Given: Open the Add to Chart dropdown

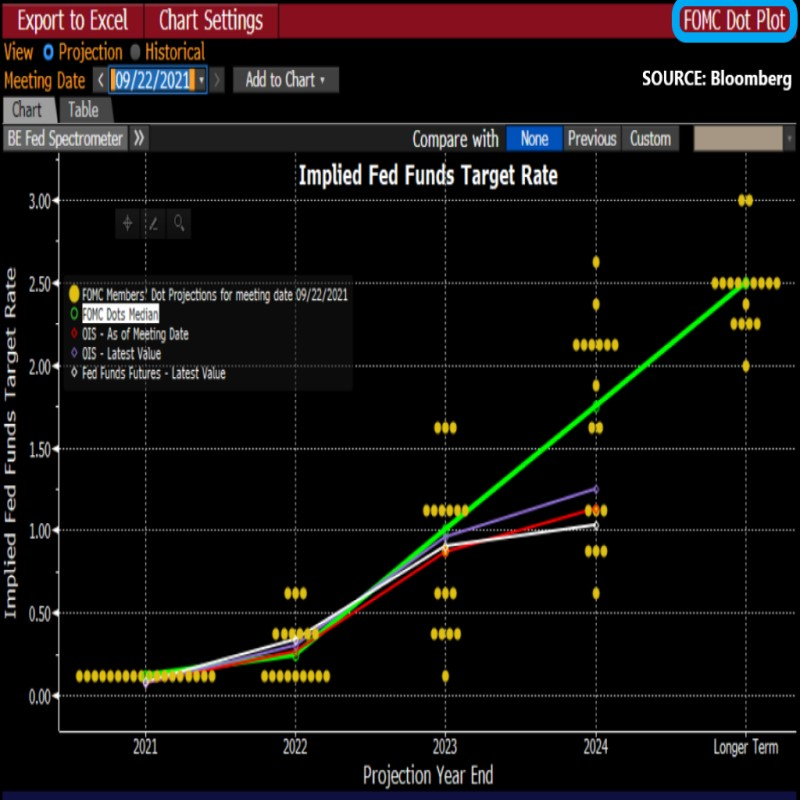Looking at the screenshot, I should (x=286, y=80).
